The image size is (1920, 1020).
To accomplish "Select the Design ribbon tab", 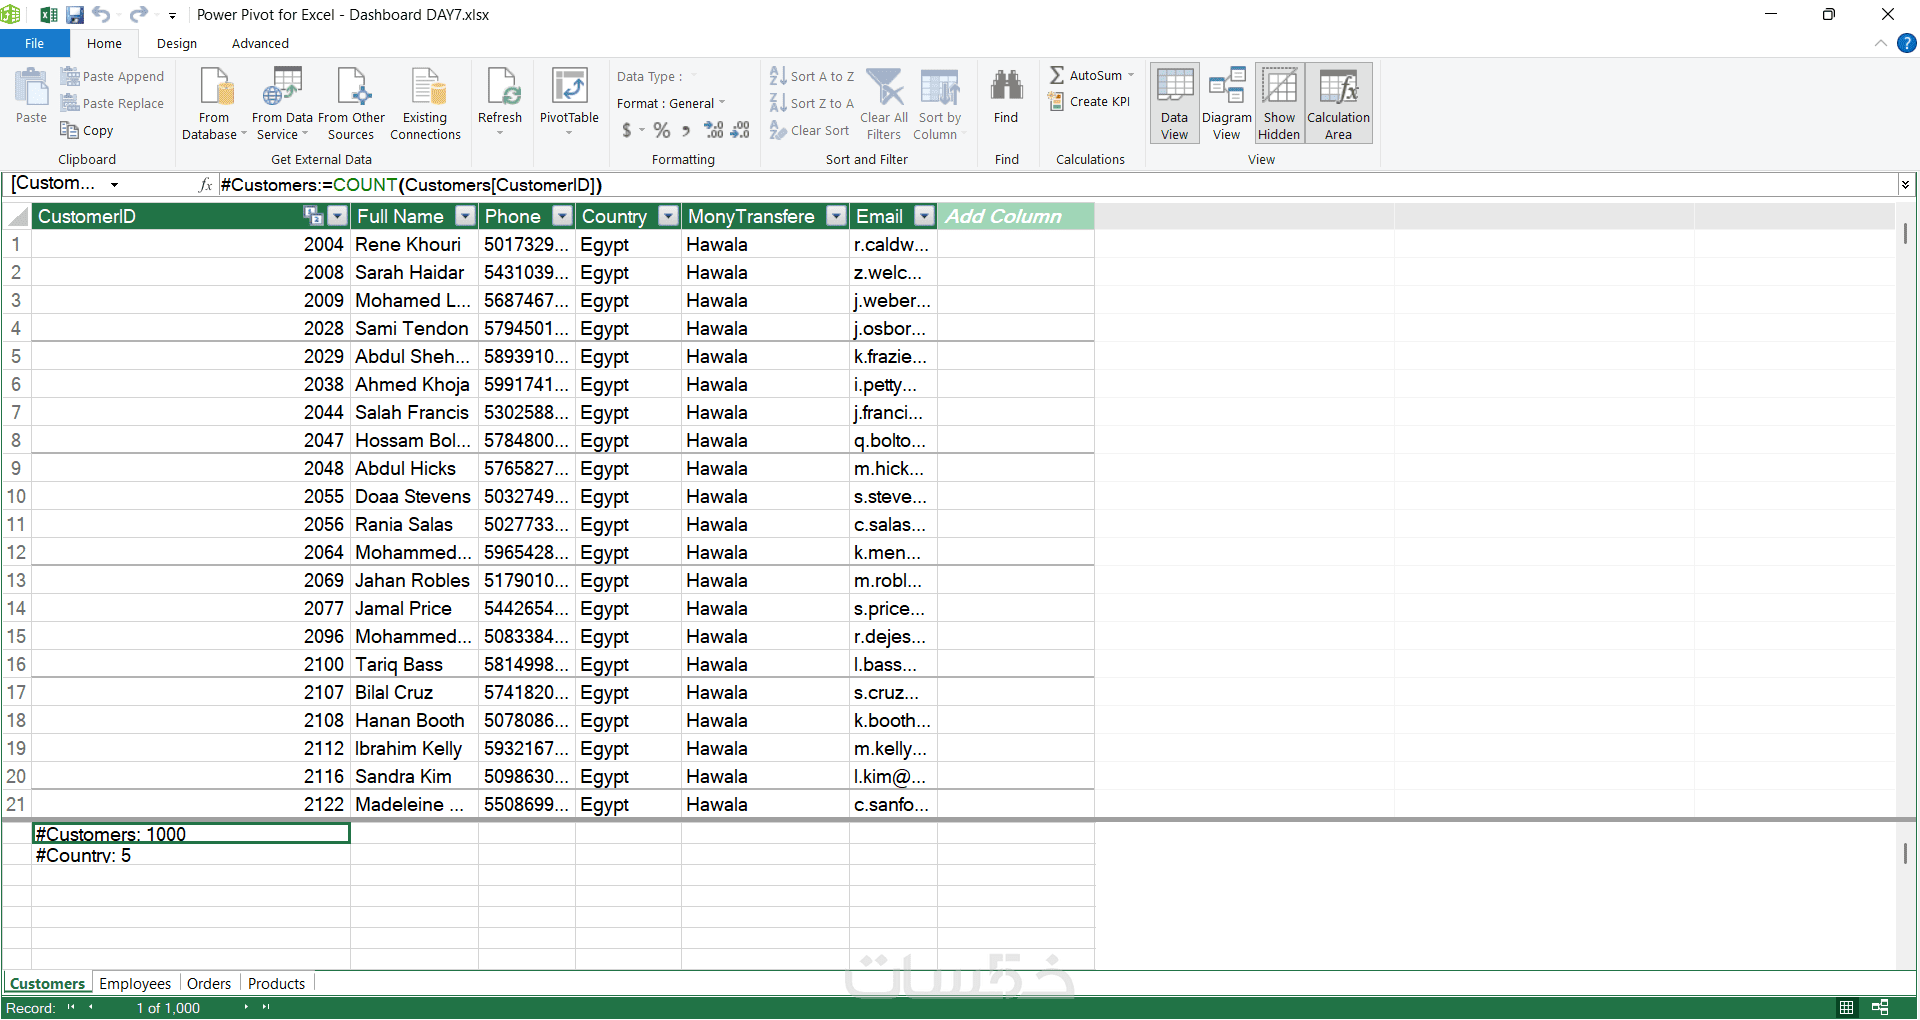I will pos(177,43).
